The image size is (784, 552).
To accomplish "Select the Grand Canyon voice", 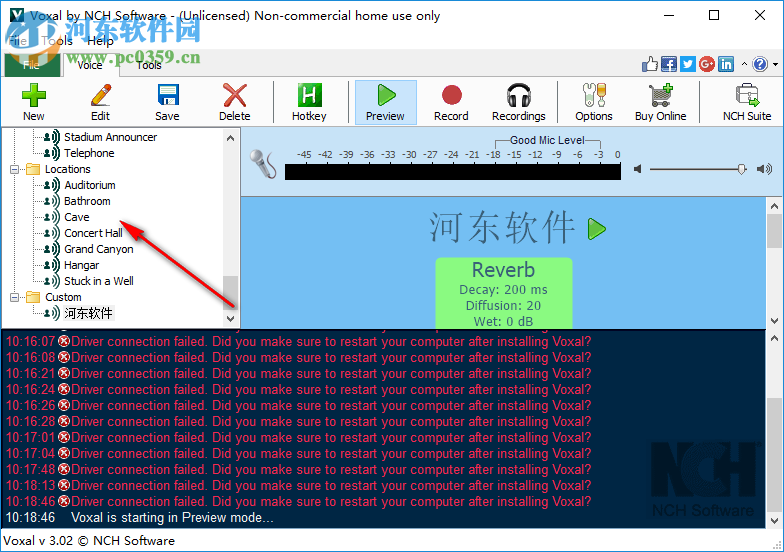I will click(x=99, y=249).
